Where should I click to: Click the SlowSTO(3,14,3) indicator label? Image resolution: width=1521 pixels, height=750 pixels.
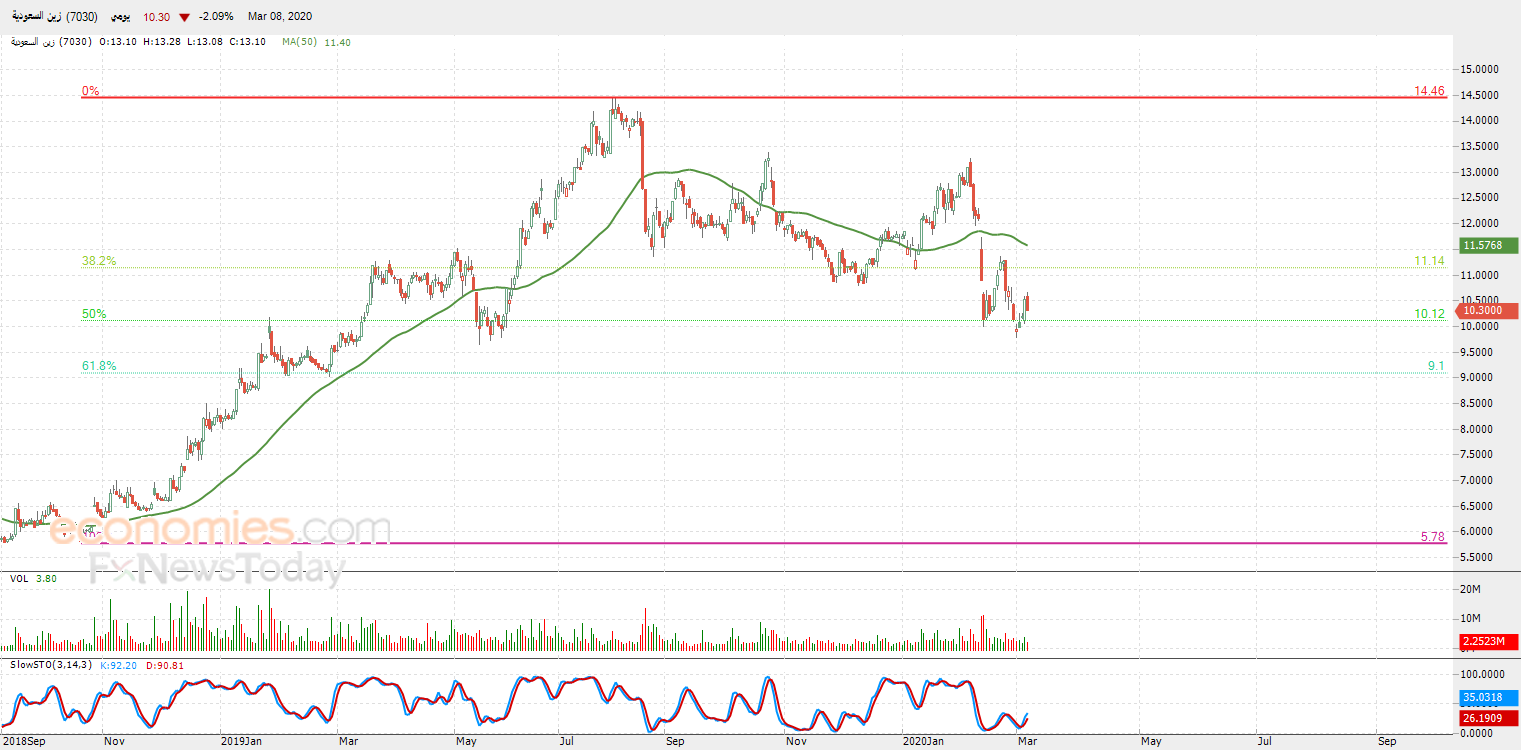click(x=52, y=665)
